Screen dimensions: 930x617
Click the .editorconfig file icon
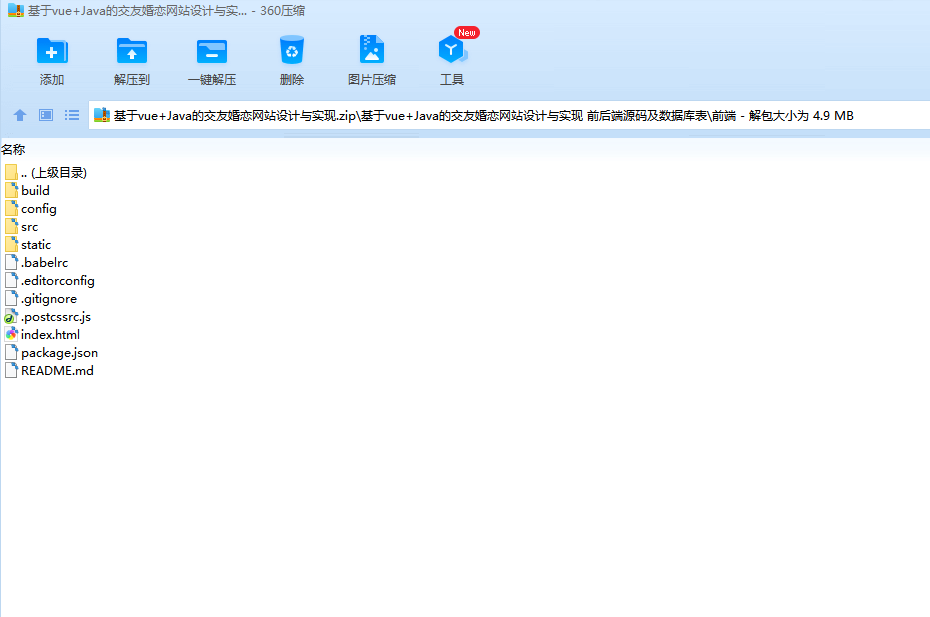pos(11,280)
